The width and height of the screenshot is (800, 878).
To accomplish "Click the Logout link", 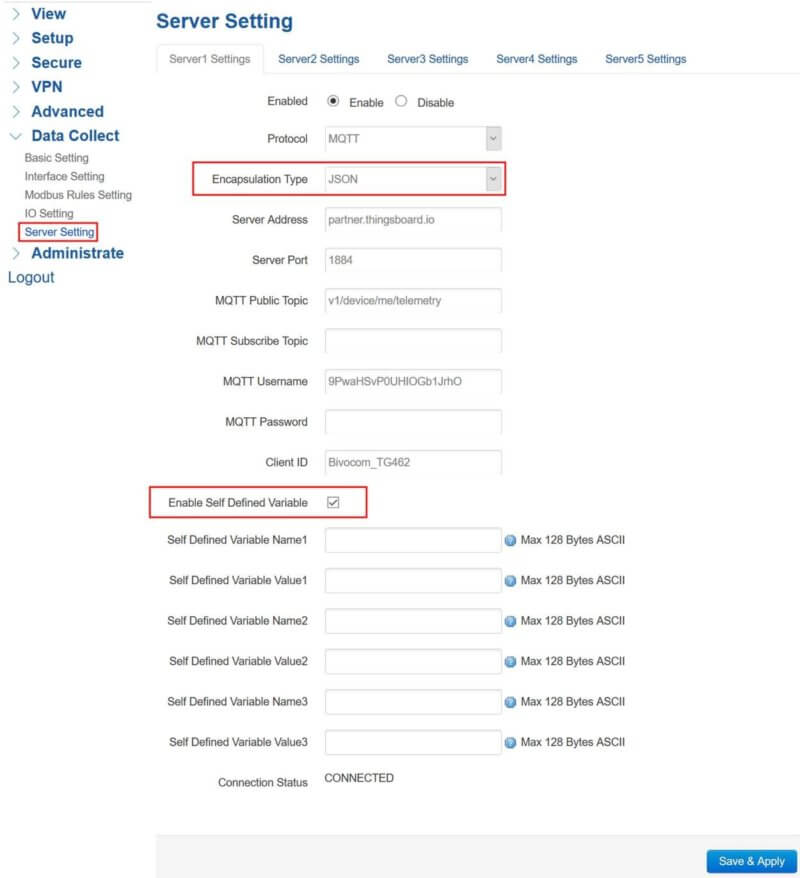I will tap(31, 277).
